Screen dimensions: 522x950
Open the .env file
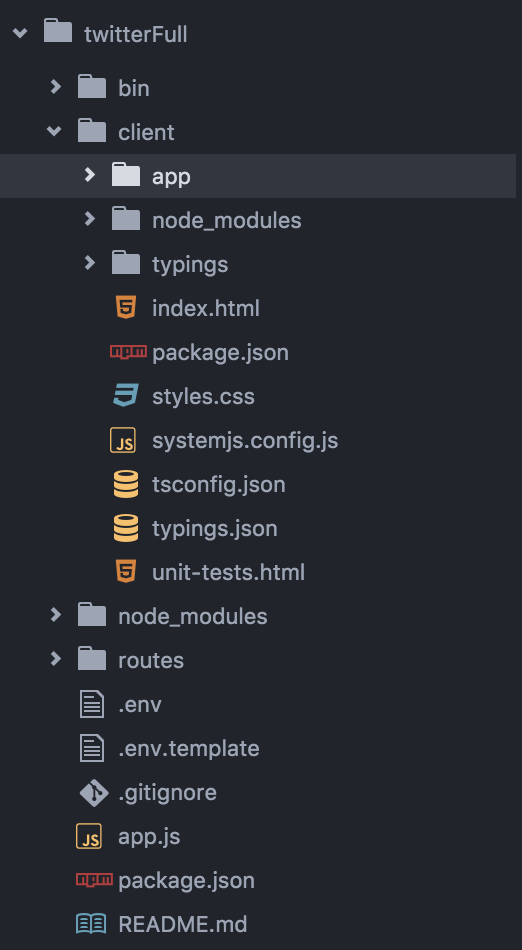[x=140, y=705]
